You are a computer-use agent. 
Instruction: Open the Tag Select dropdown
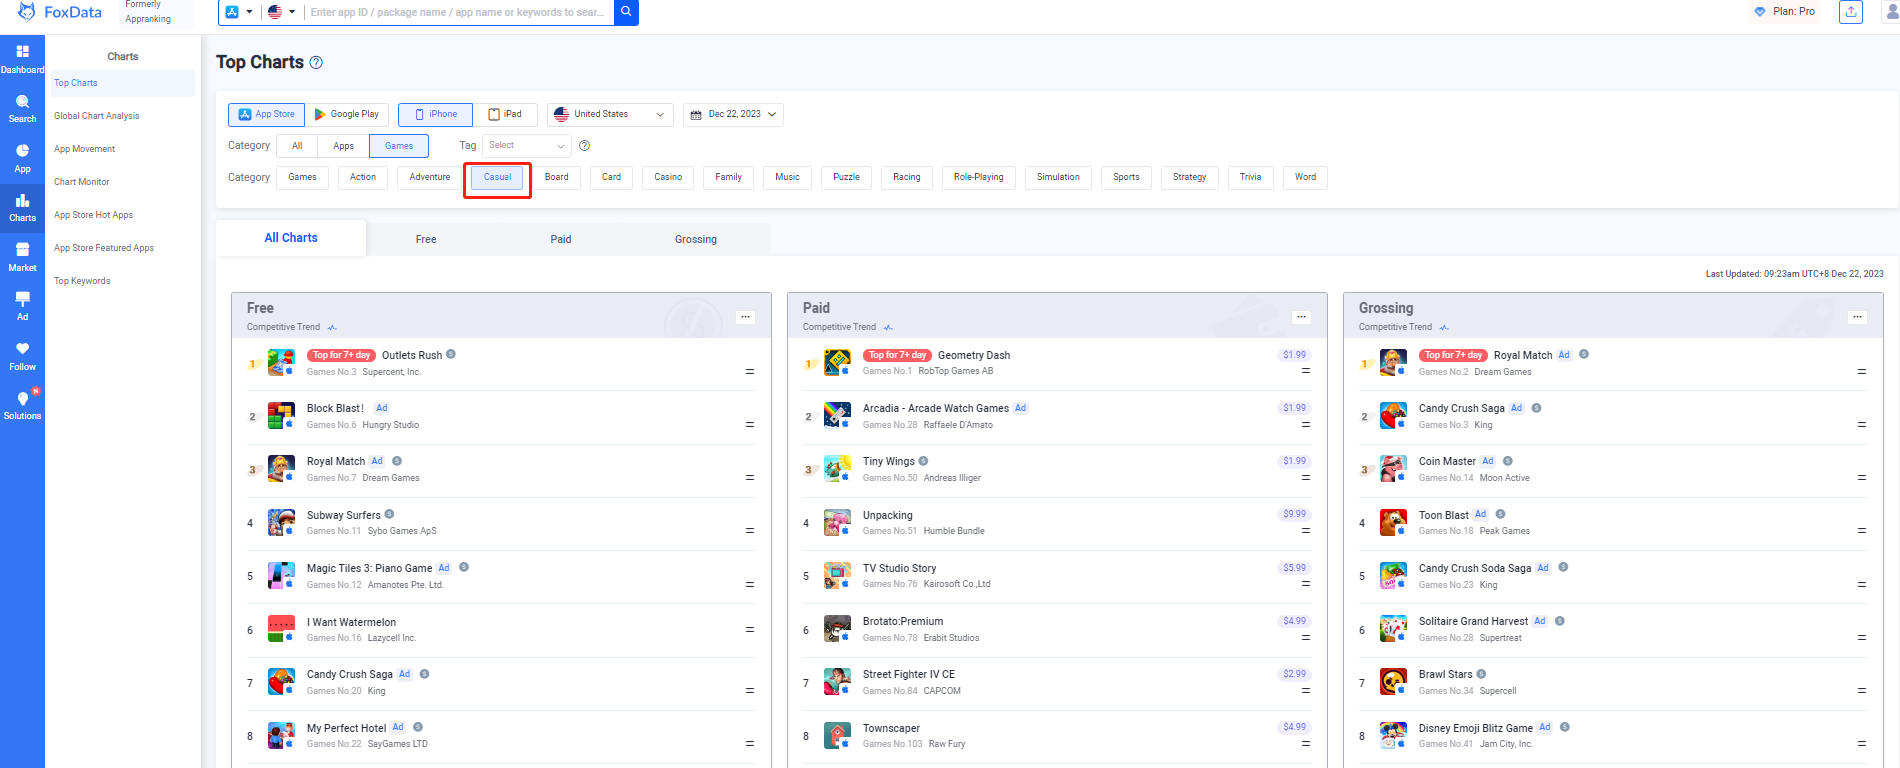click(x=526, y=146)
